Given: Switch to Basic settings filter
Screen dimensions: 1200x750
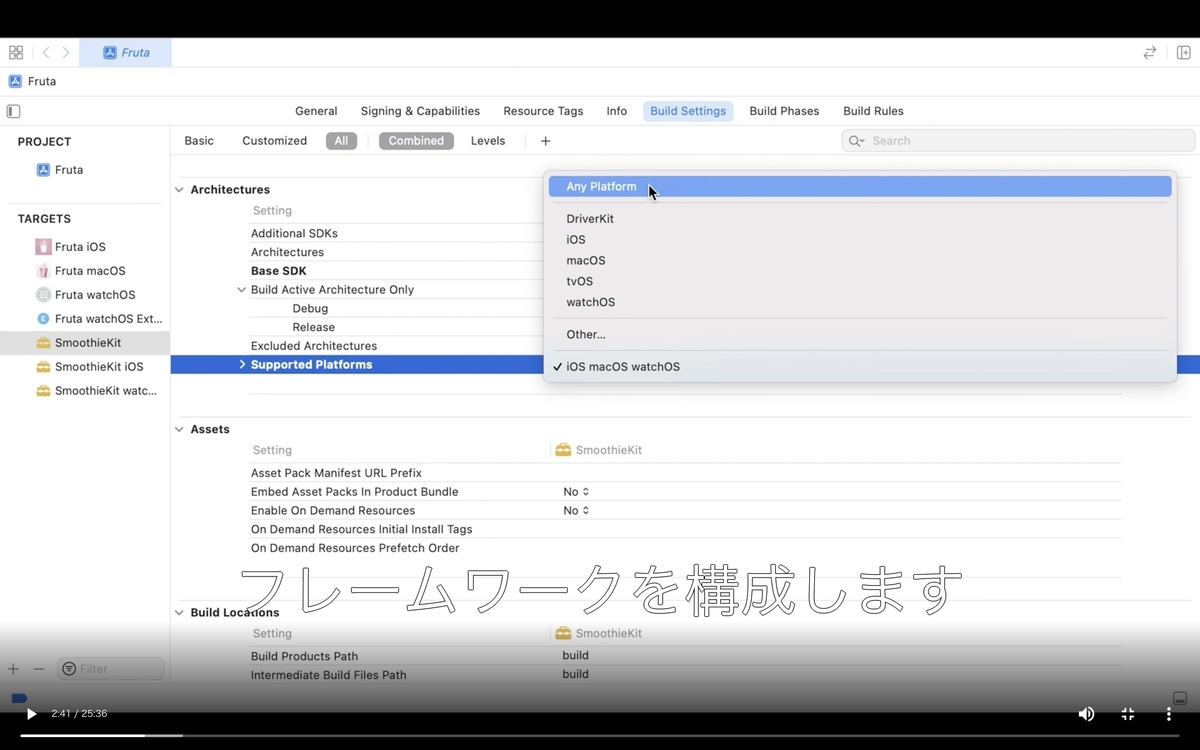Looking at the screenshot, I should tap(199, 141).
